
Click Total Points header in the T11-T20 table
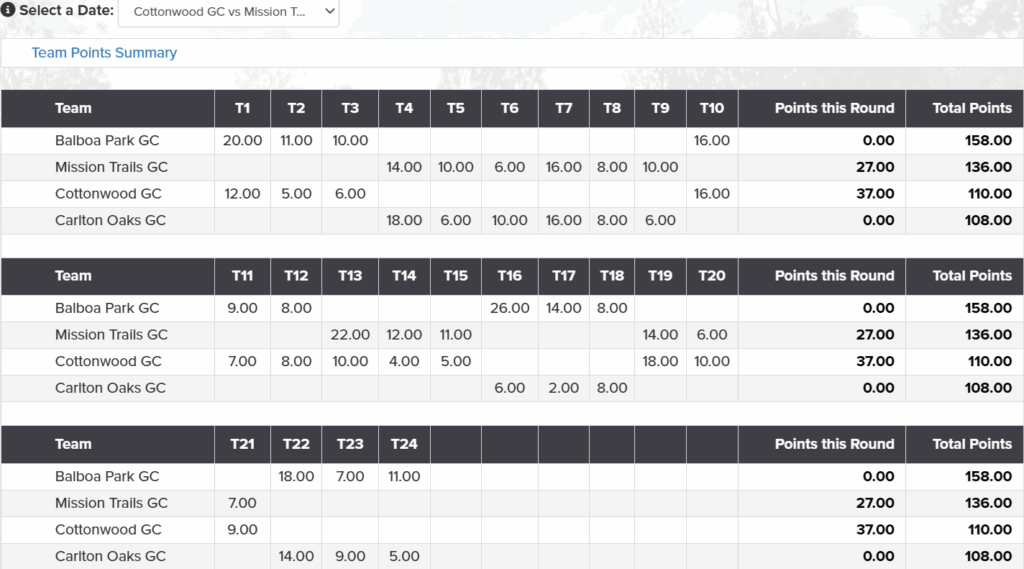(x=971, y=276)
